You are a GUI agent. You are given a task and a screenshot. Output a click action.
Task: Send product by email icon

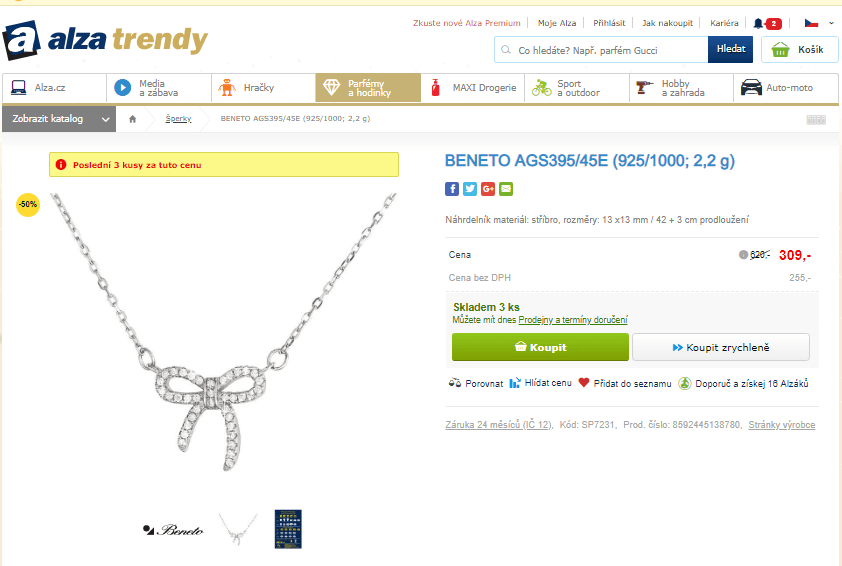506,189
